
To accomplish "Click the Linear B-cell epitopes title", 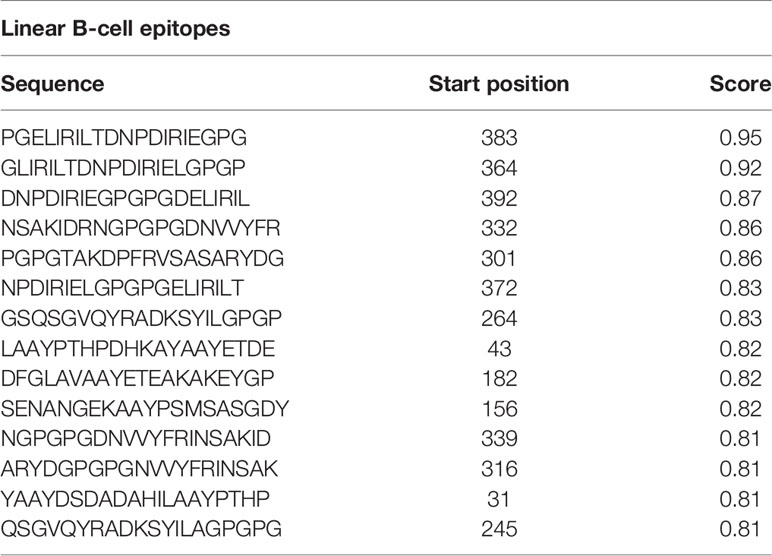I will point(116,29).
